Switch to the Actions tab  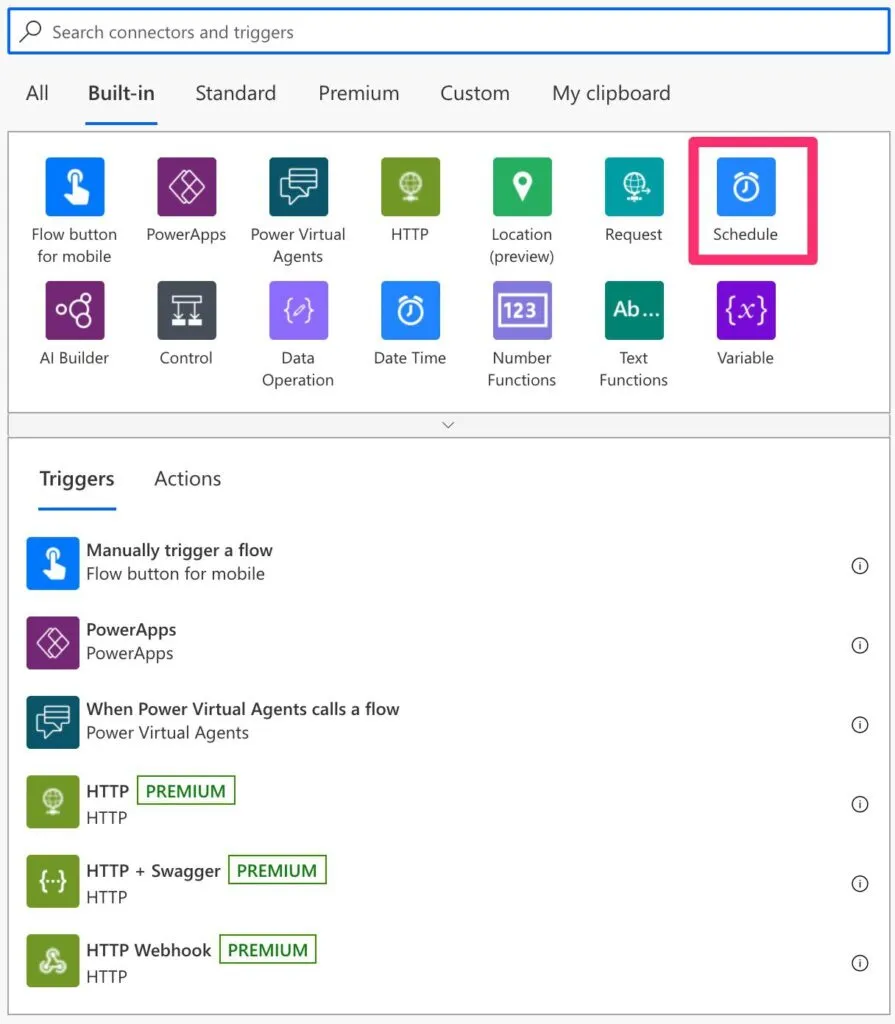(187, 479)
